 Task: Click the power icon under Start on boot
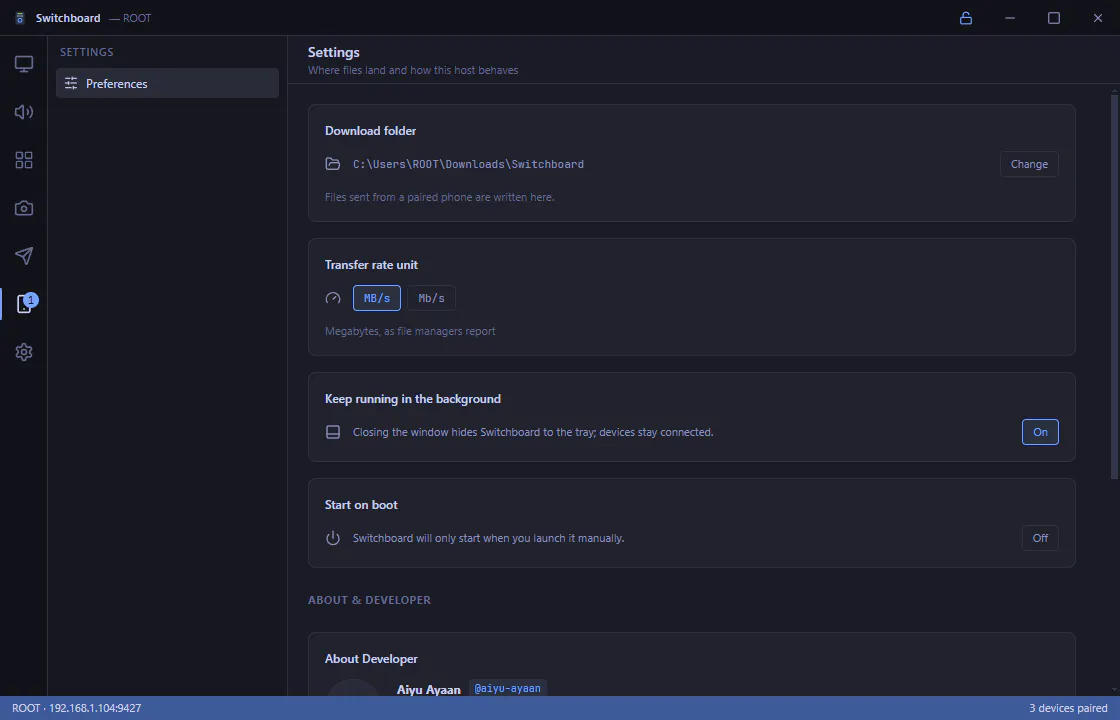tap(333, 538)
